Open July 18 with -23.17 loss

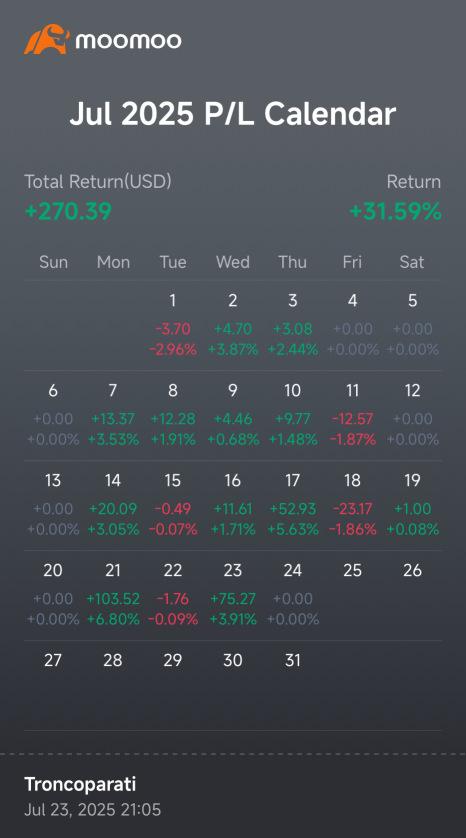352,506
